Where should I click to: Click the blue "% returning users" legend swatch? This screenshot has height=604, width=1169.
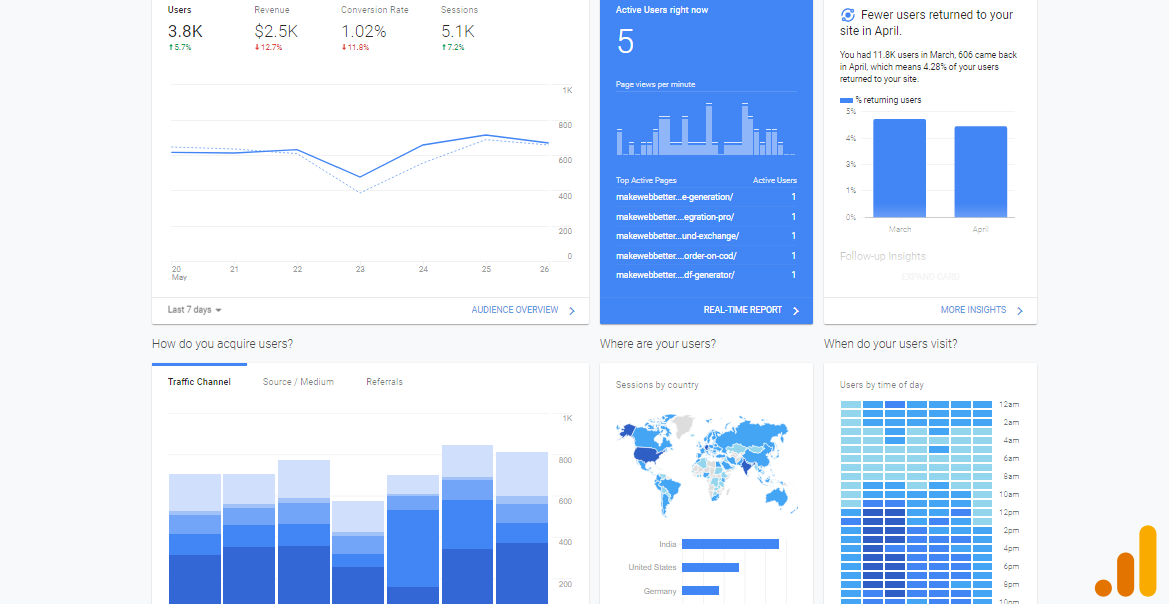tap(845, 99)
